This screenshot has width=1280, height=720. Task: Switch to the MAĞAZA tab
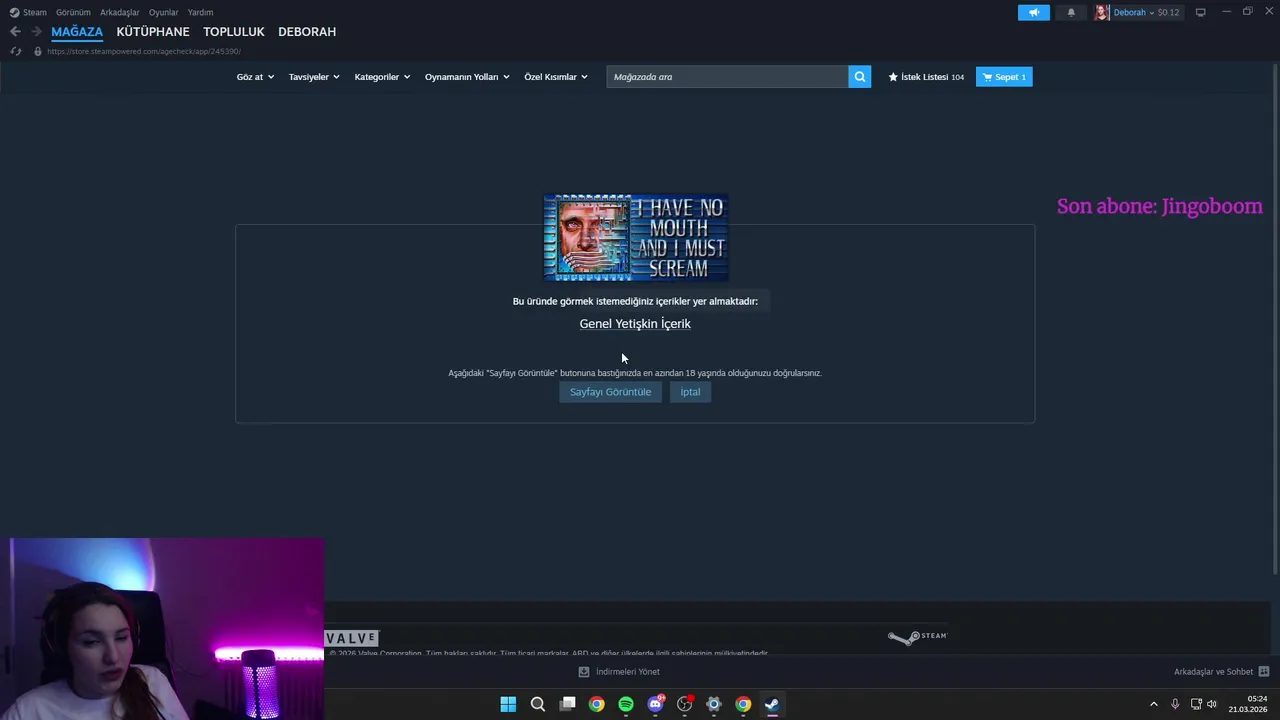[x=77, y=32]
